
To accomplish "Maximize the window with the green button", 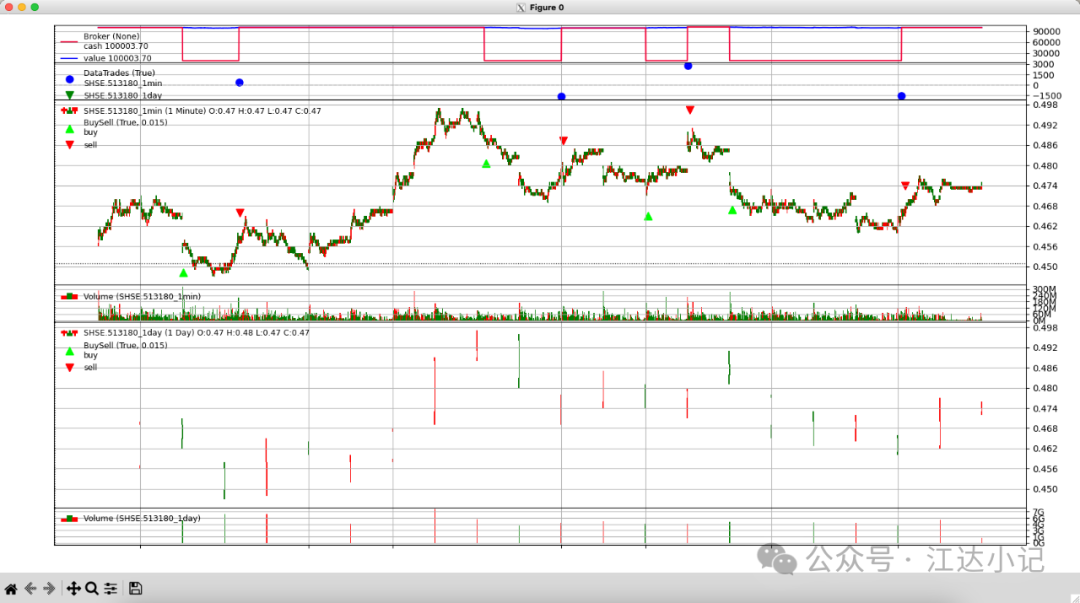I will click(x=35, y=7).
